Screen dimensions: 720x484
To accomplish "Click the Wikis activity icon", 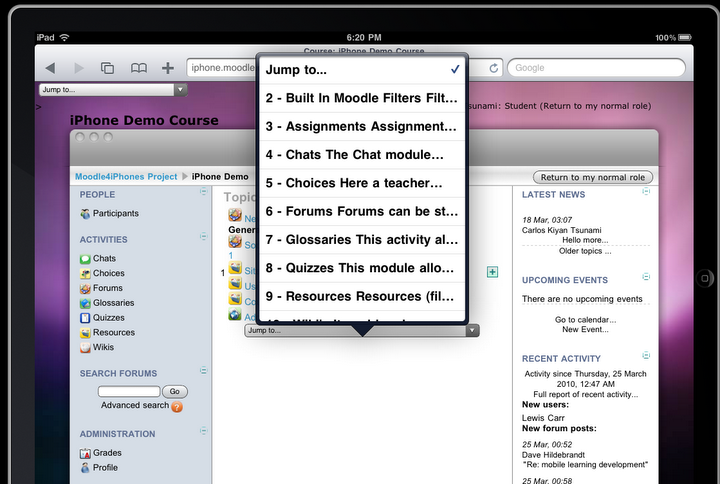I will tap(85, 348).
